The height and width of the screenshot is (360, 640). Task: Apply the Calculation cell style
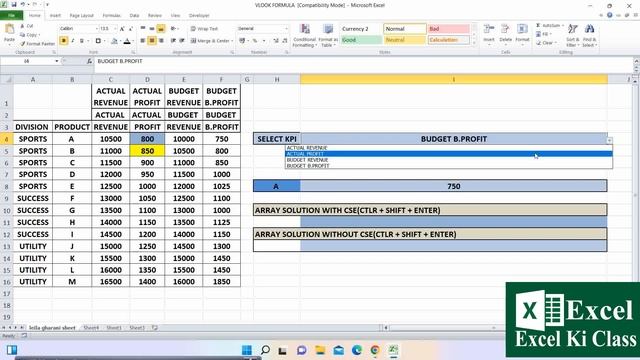point(449,40)
